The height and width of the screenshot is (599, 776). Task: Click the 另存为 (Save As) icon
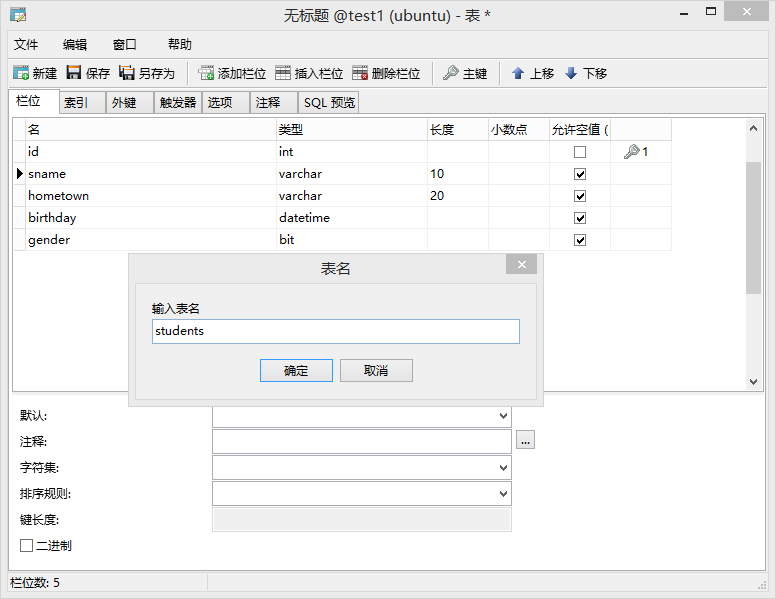[x=127, y=73]
